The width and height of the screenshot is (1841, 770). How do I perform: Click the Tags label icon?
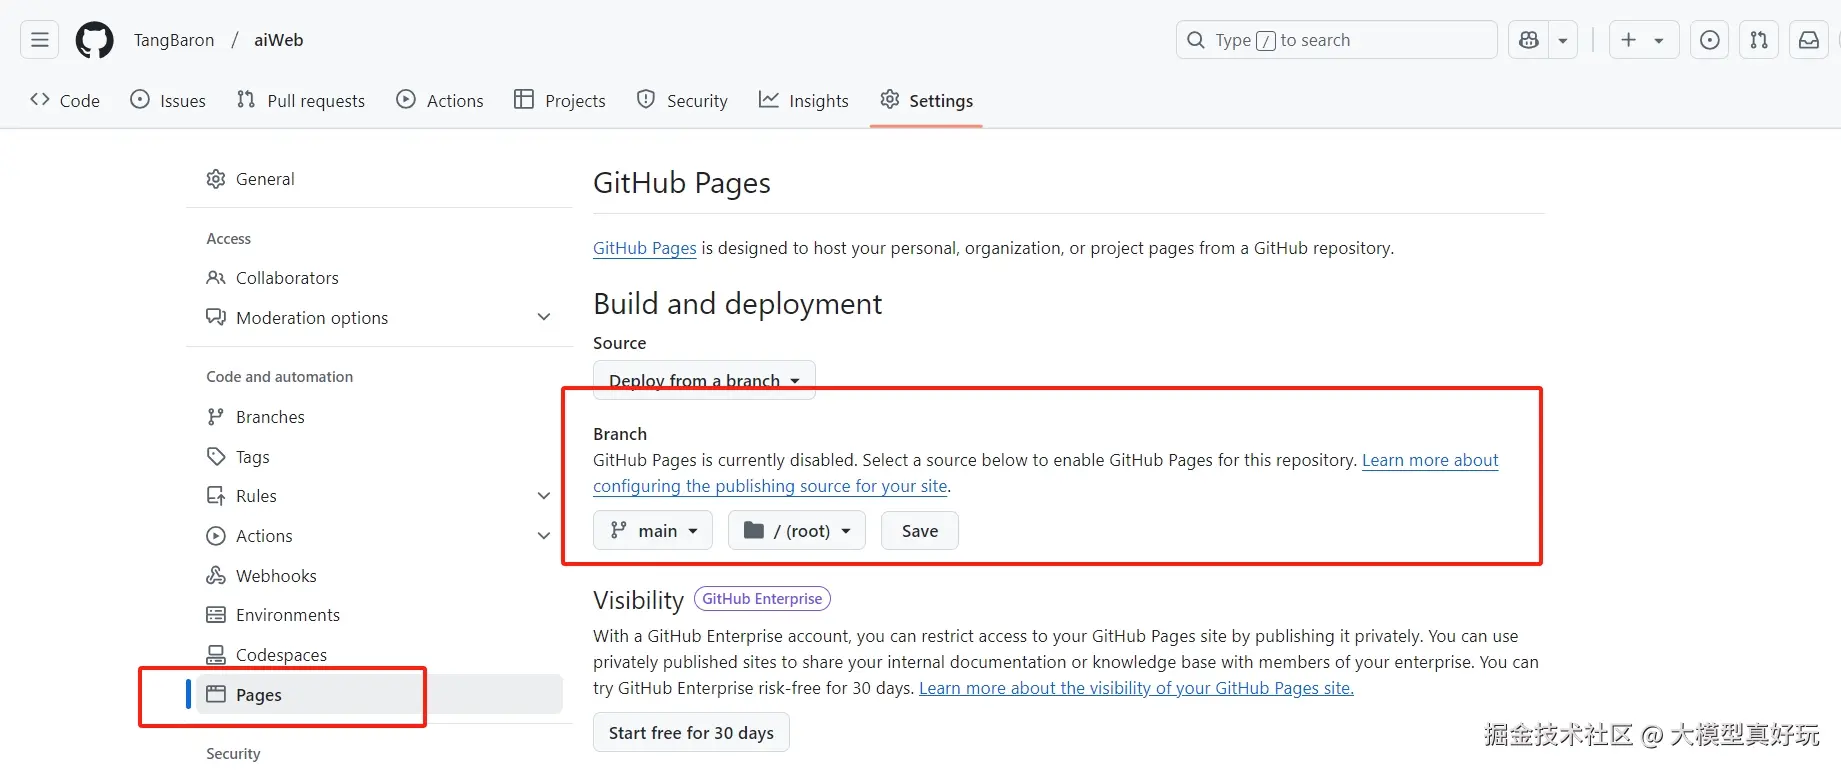(x=216, y=457)
